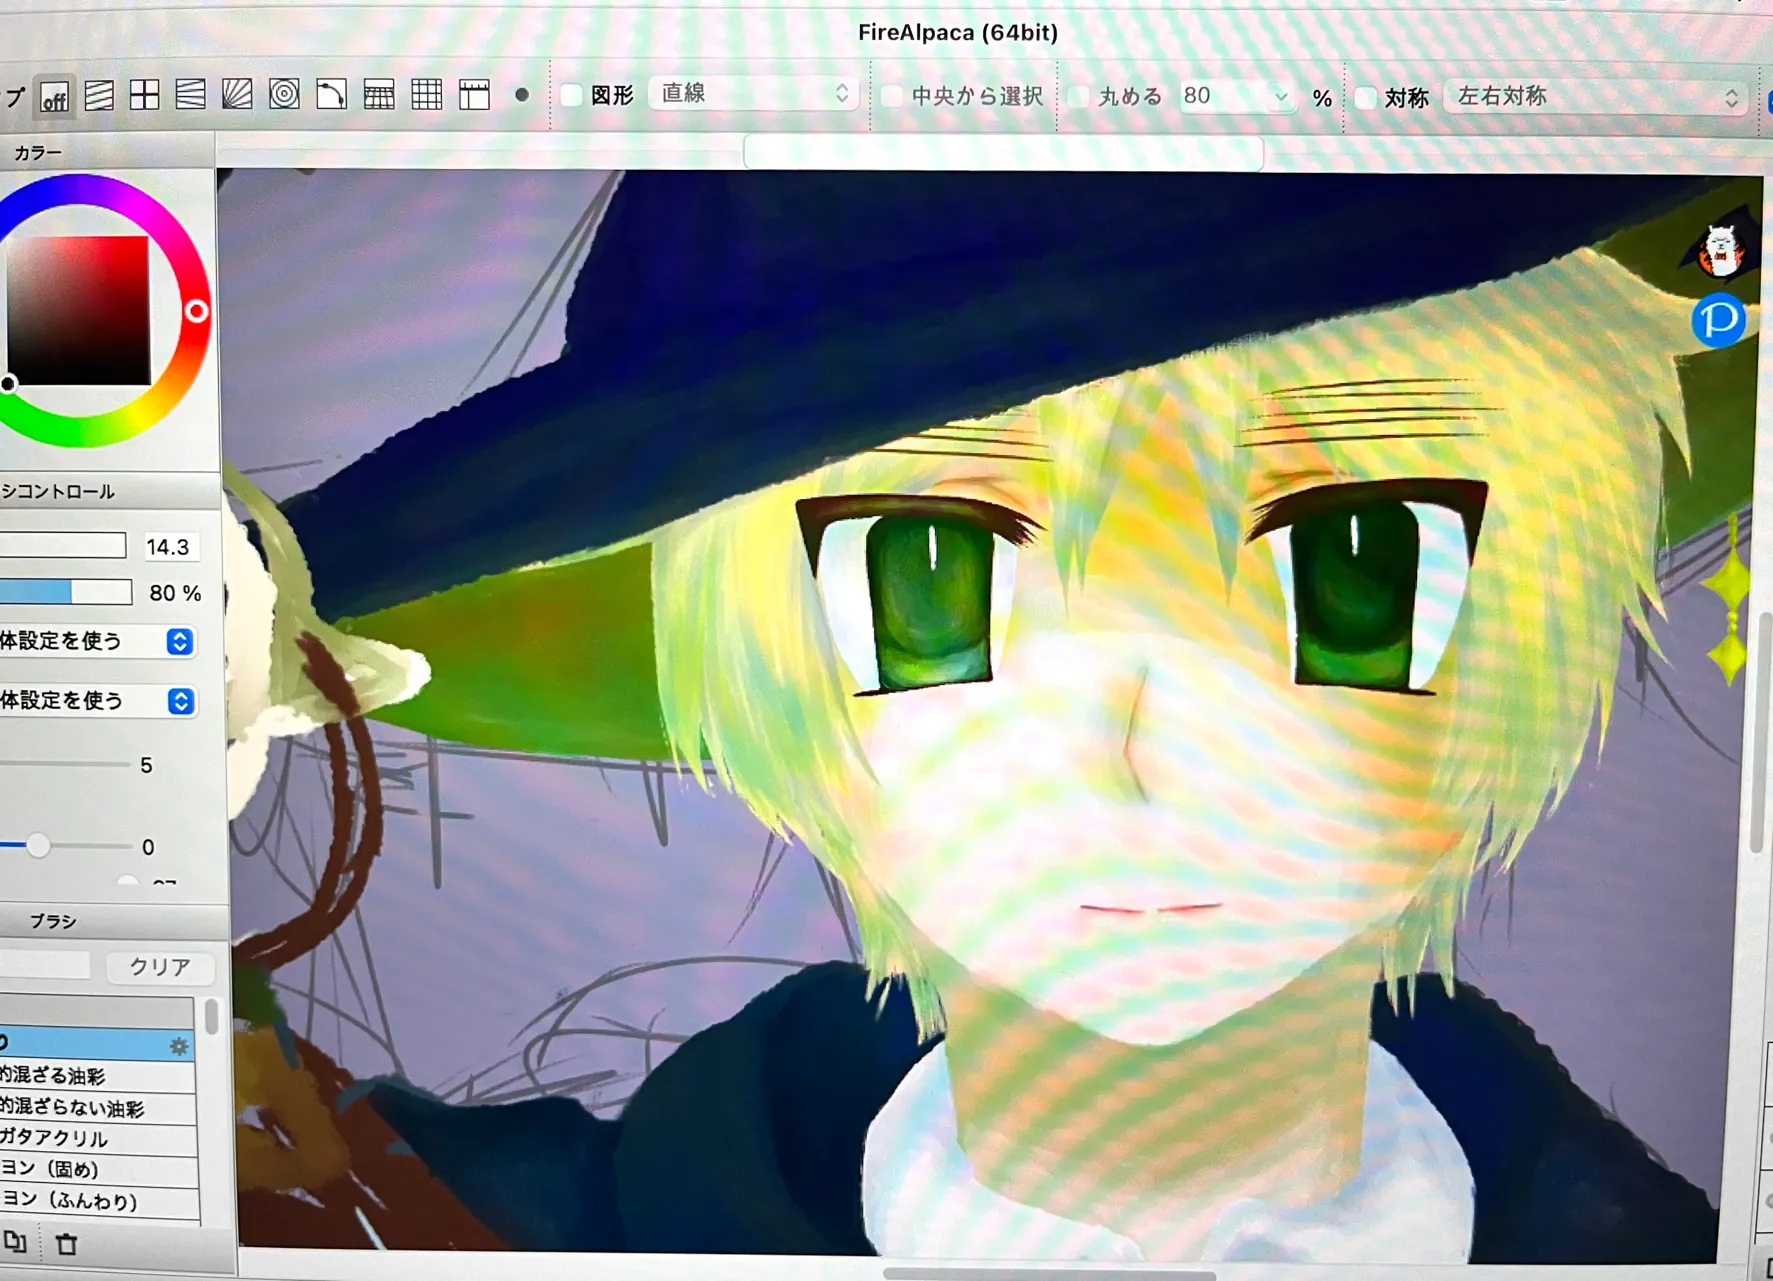Click the brush search field
Screen dimensions: 1773x1281
pyautogui.click(x=45, y=966)
